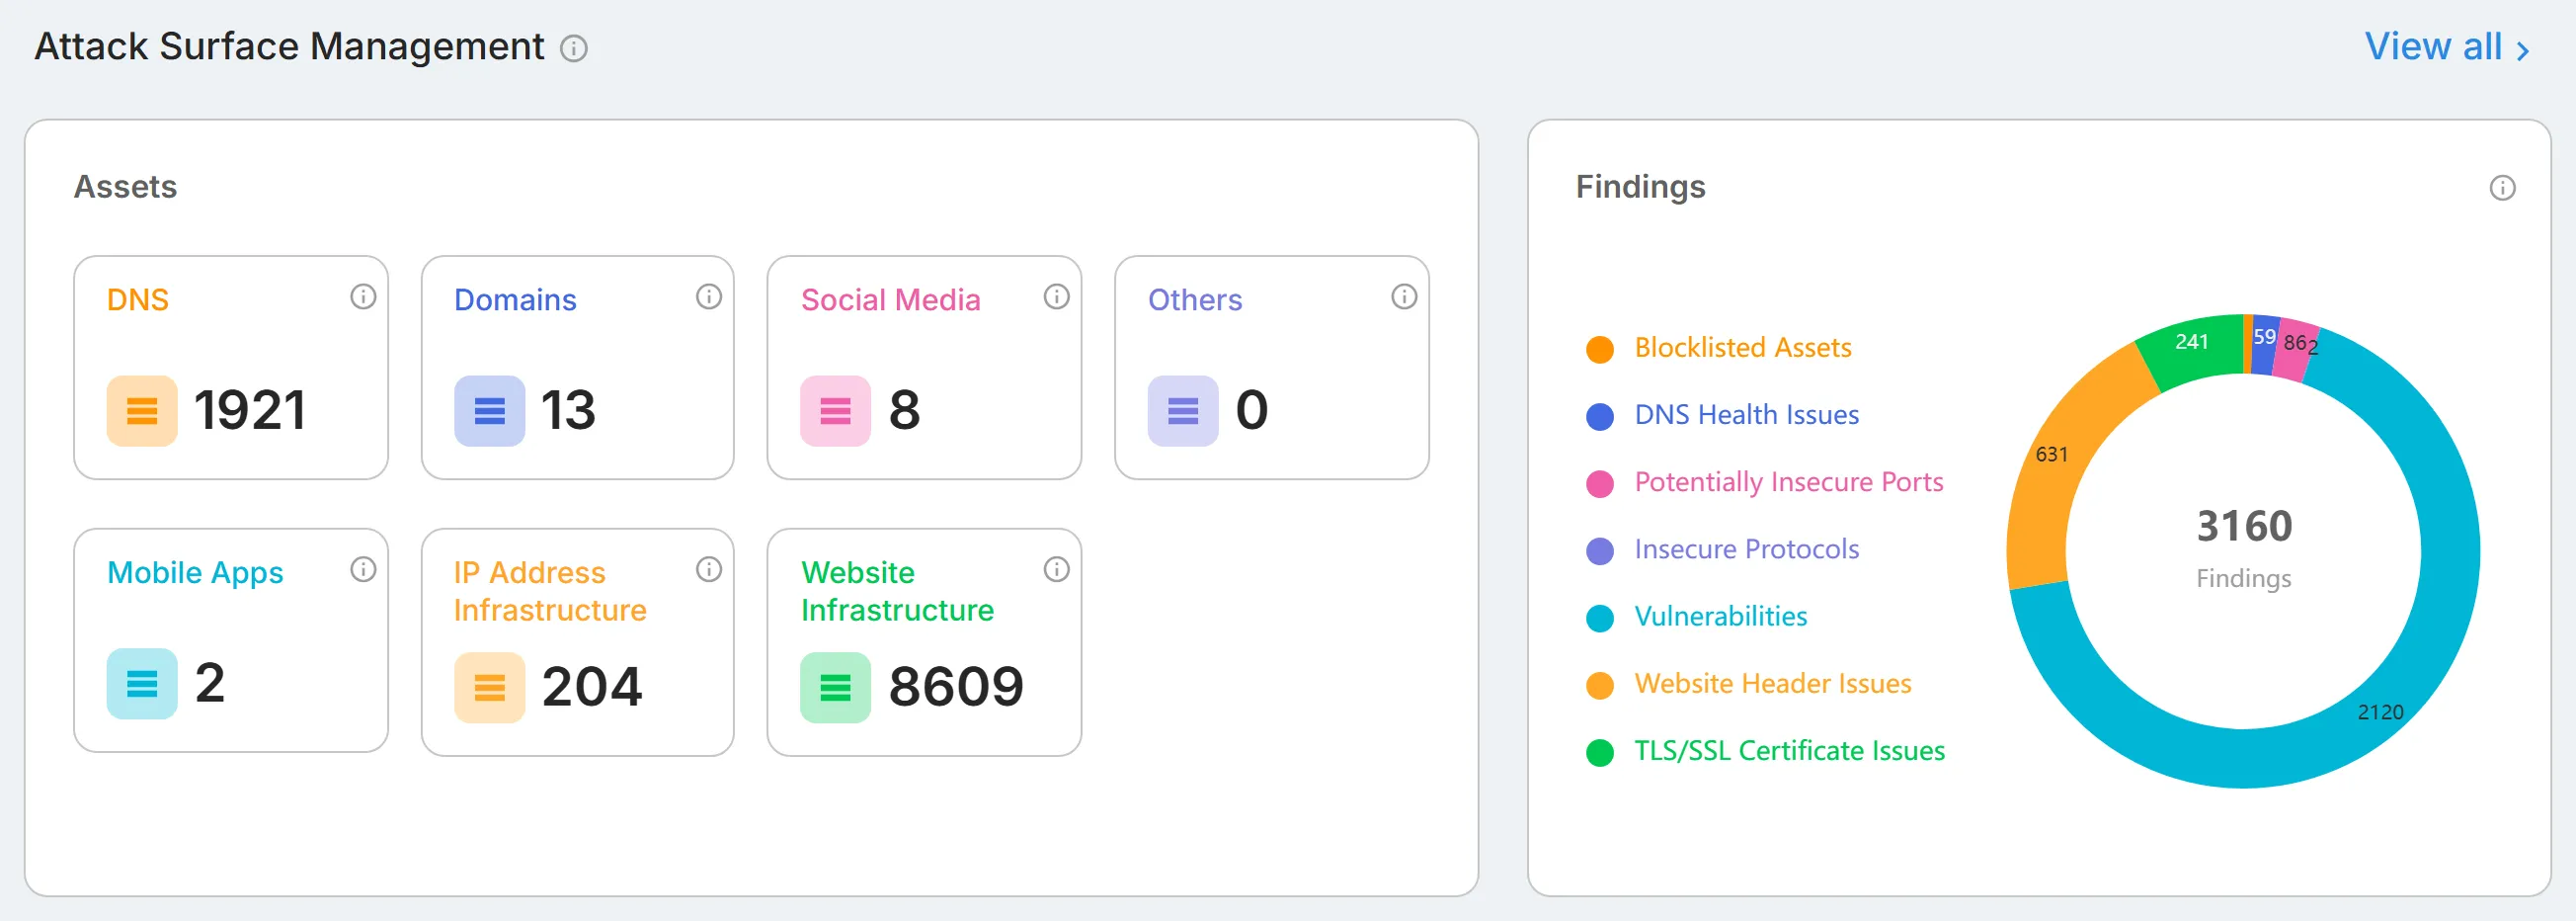2576x921 pixels.
Task: Toggle DNS Health Issues legend entry
Action: [x=1723, y=415]
